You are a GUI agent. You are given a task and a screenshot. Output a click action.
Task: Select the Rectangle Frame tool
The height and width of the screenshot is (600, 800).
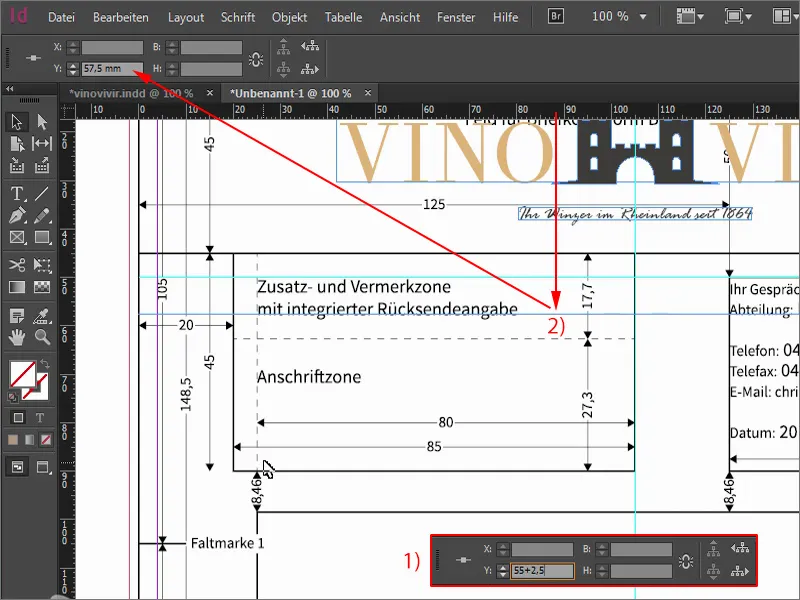(16, 238)
